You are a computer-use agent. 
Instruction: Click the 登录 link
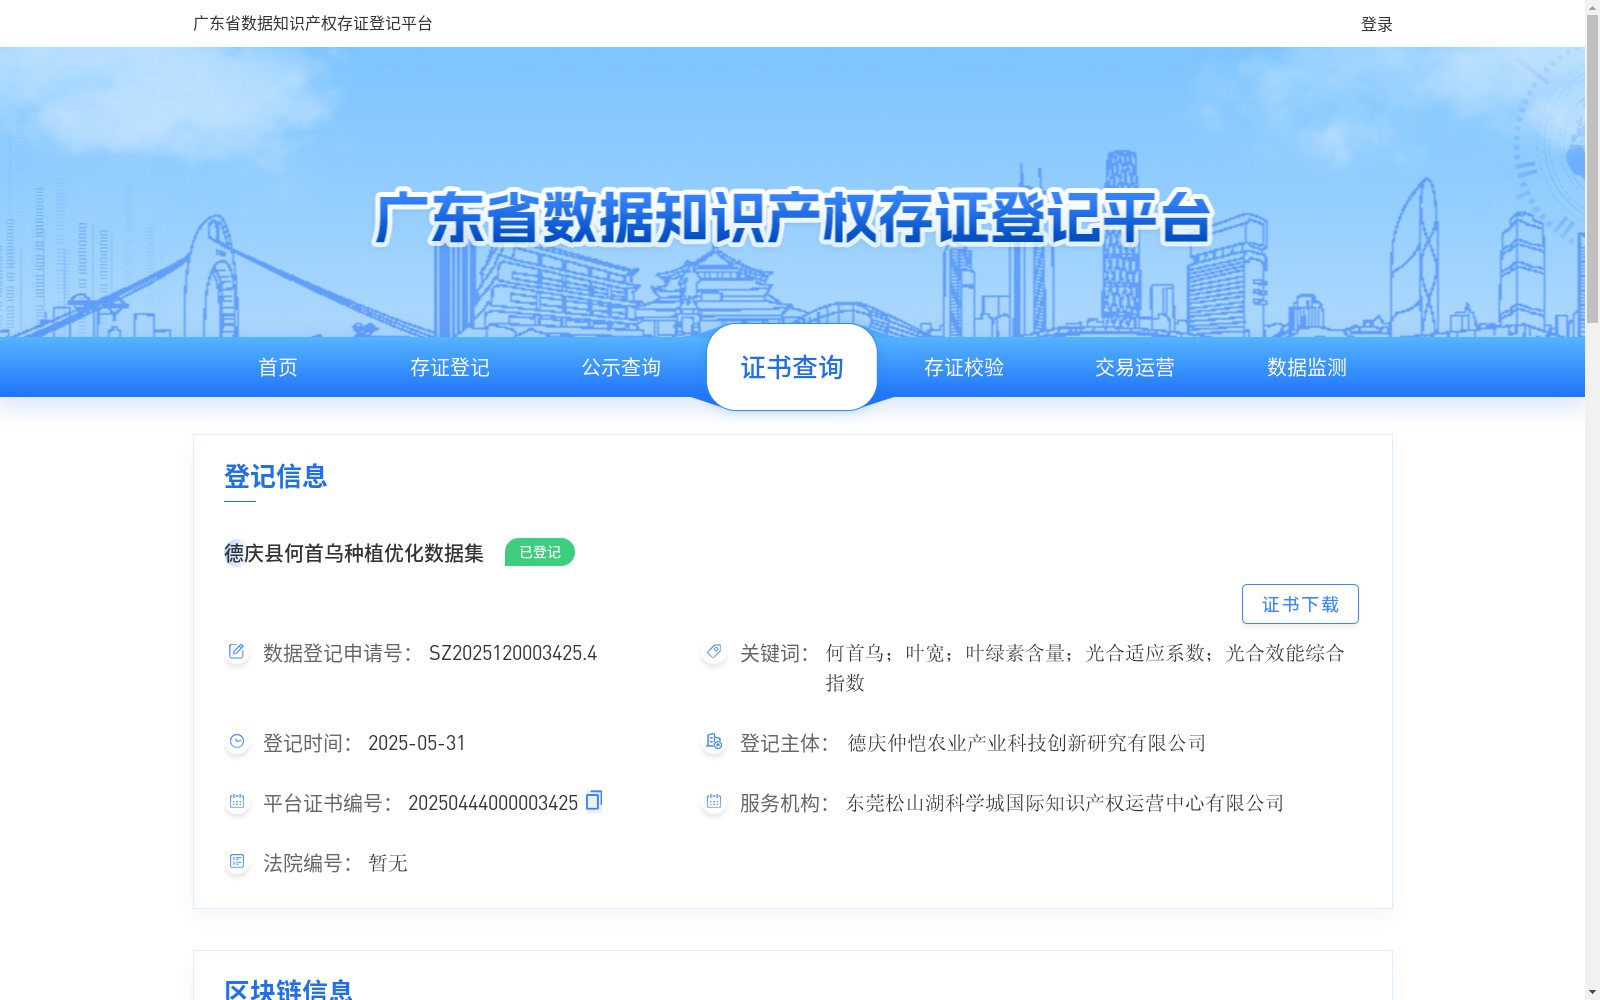[1377, 24]
